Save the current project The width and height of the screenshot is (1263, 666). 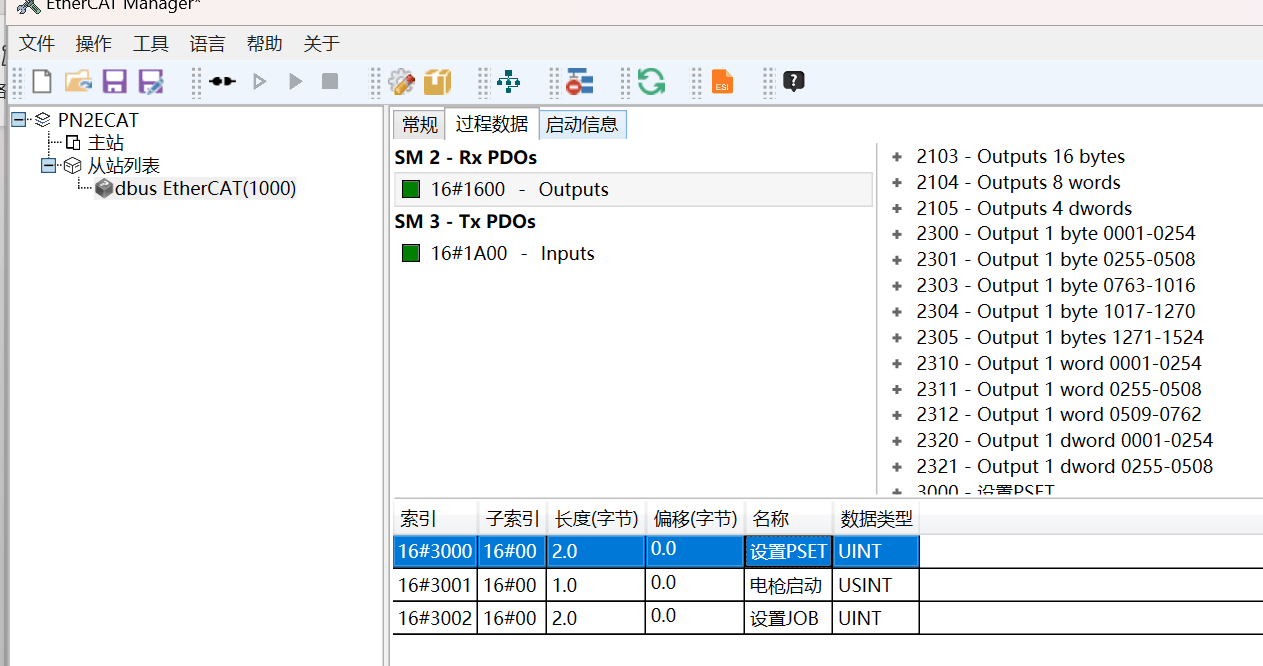pyautogui.click(x=115, y=81)
